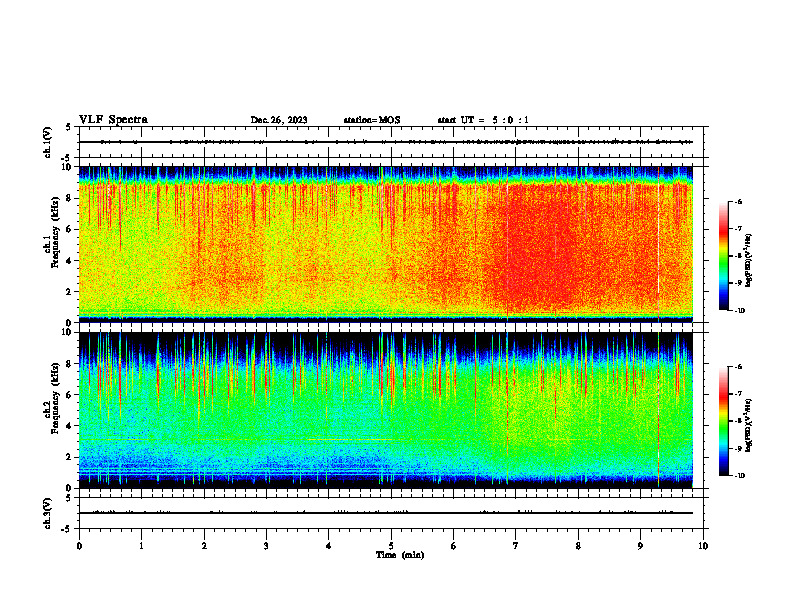Click the "ch.1(V)" axis label at top
This screenshot has height=612, width=792.
click(x=47, y=142)
